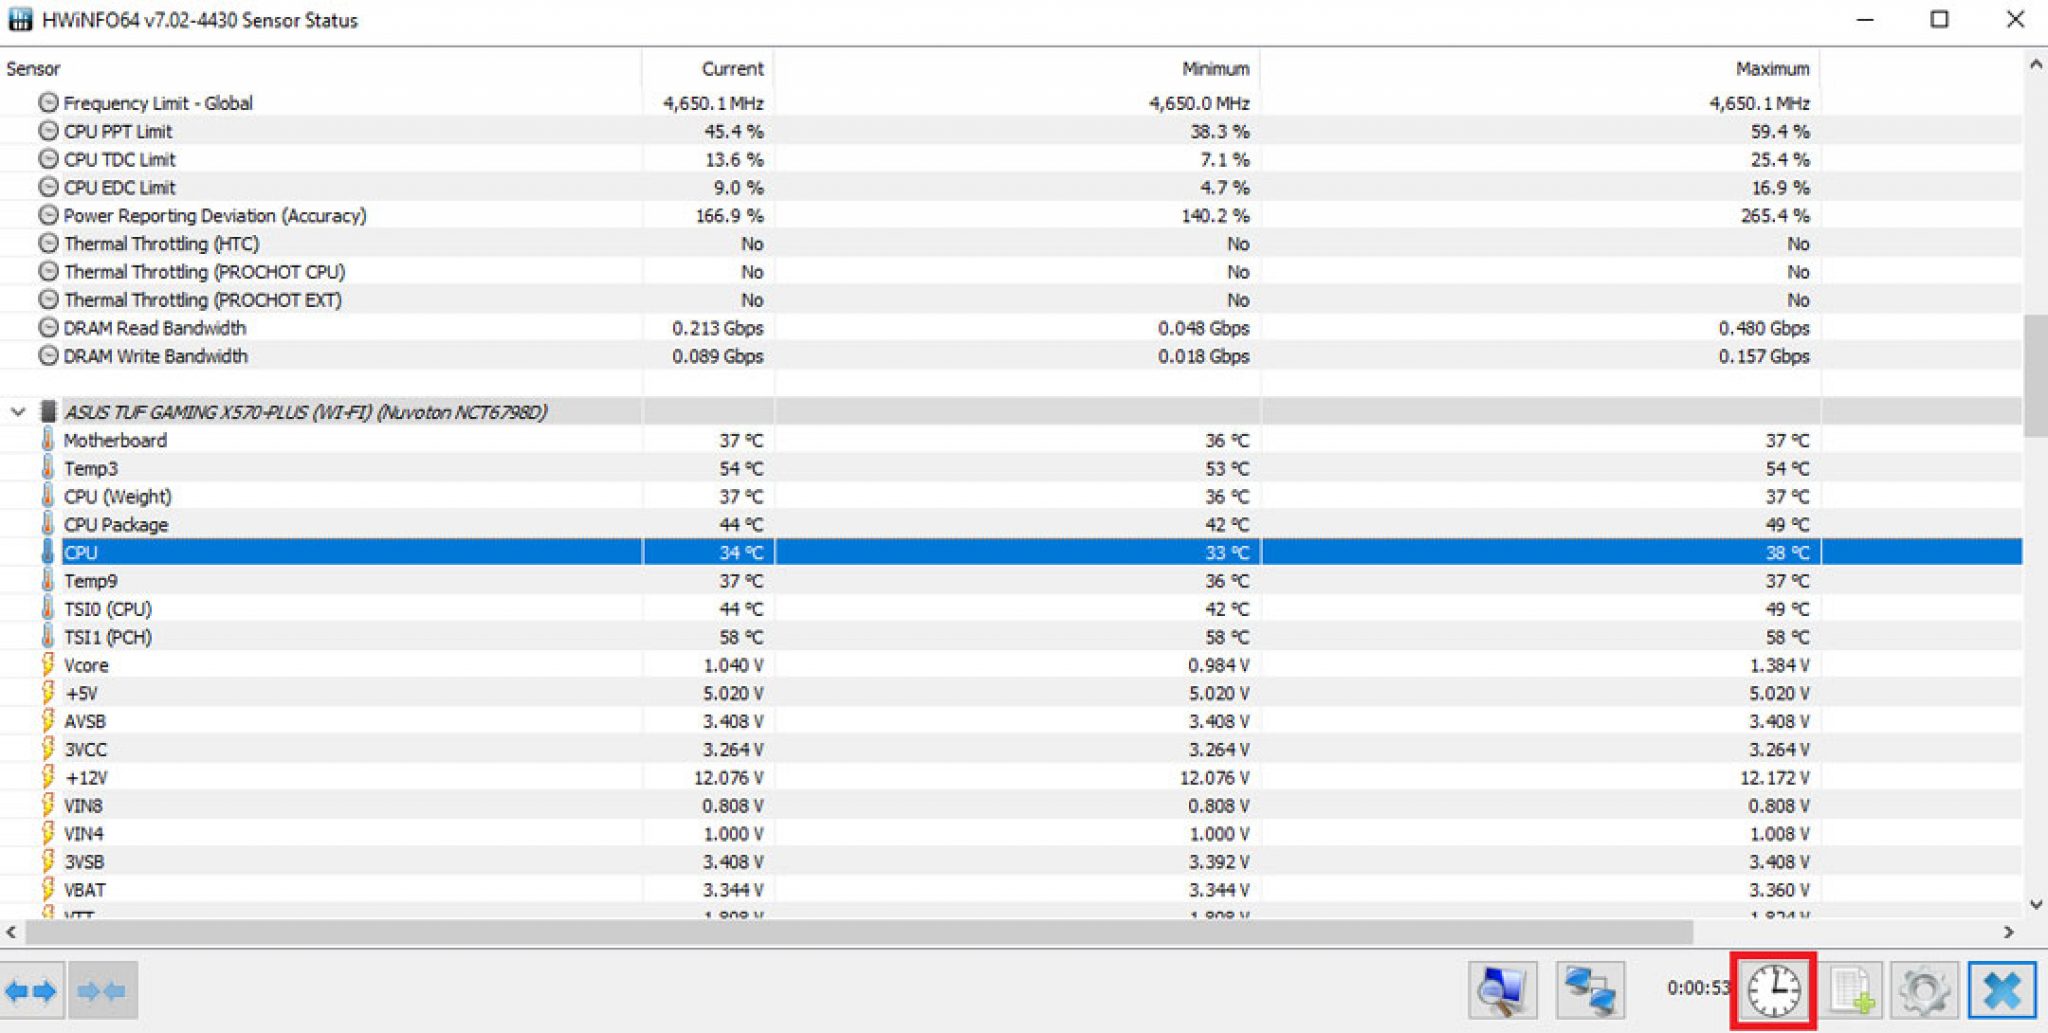The image size is (2048, 1033).
Task: Click the AVSB voltage lightning icon
Action: pyautogui.click(x=47, y=721)
